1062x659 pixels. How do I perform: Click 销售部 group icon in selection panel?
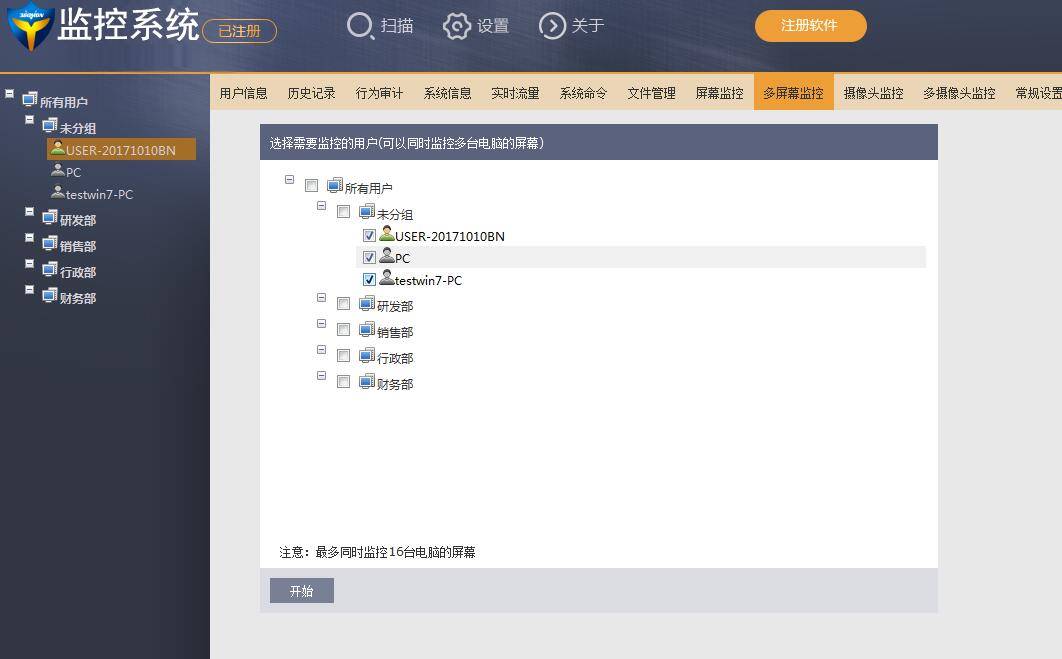(x=366, y=329)
